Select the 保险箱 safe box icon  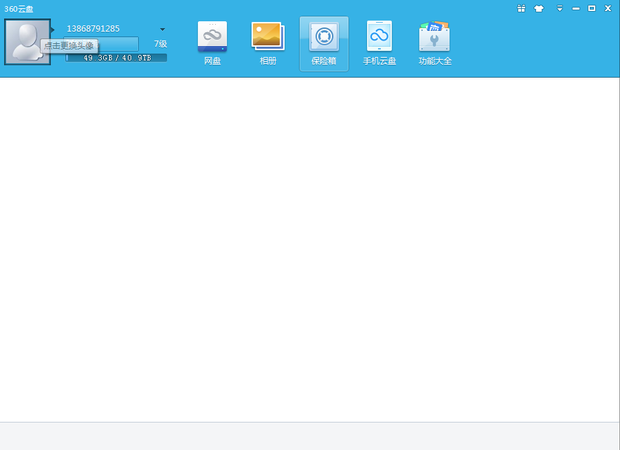tap(324, 44)
